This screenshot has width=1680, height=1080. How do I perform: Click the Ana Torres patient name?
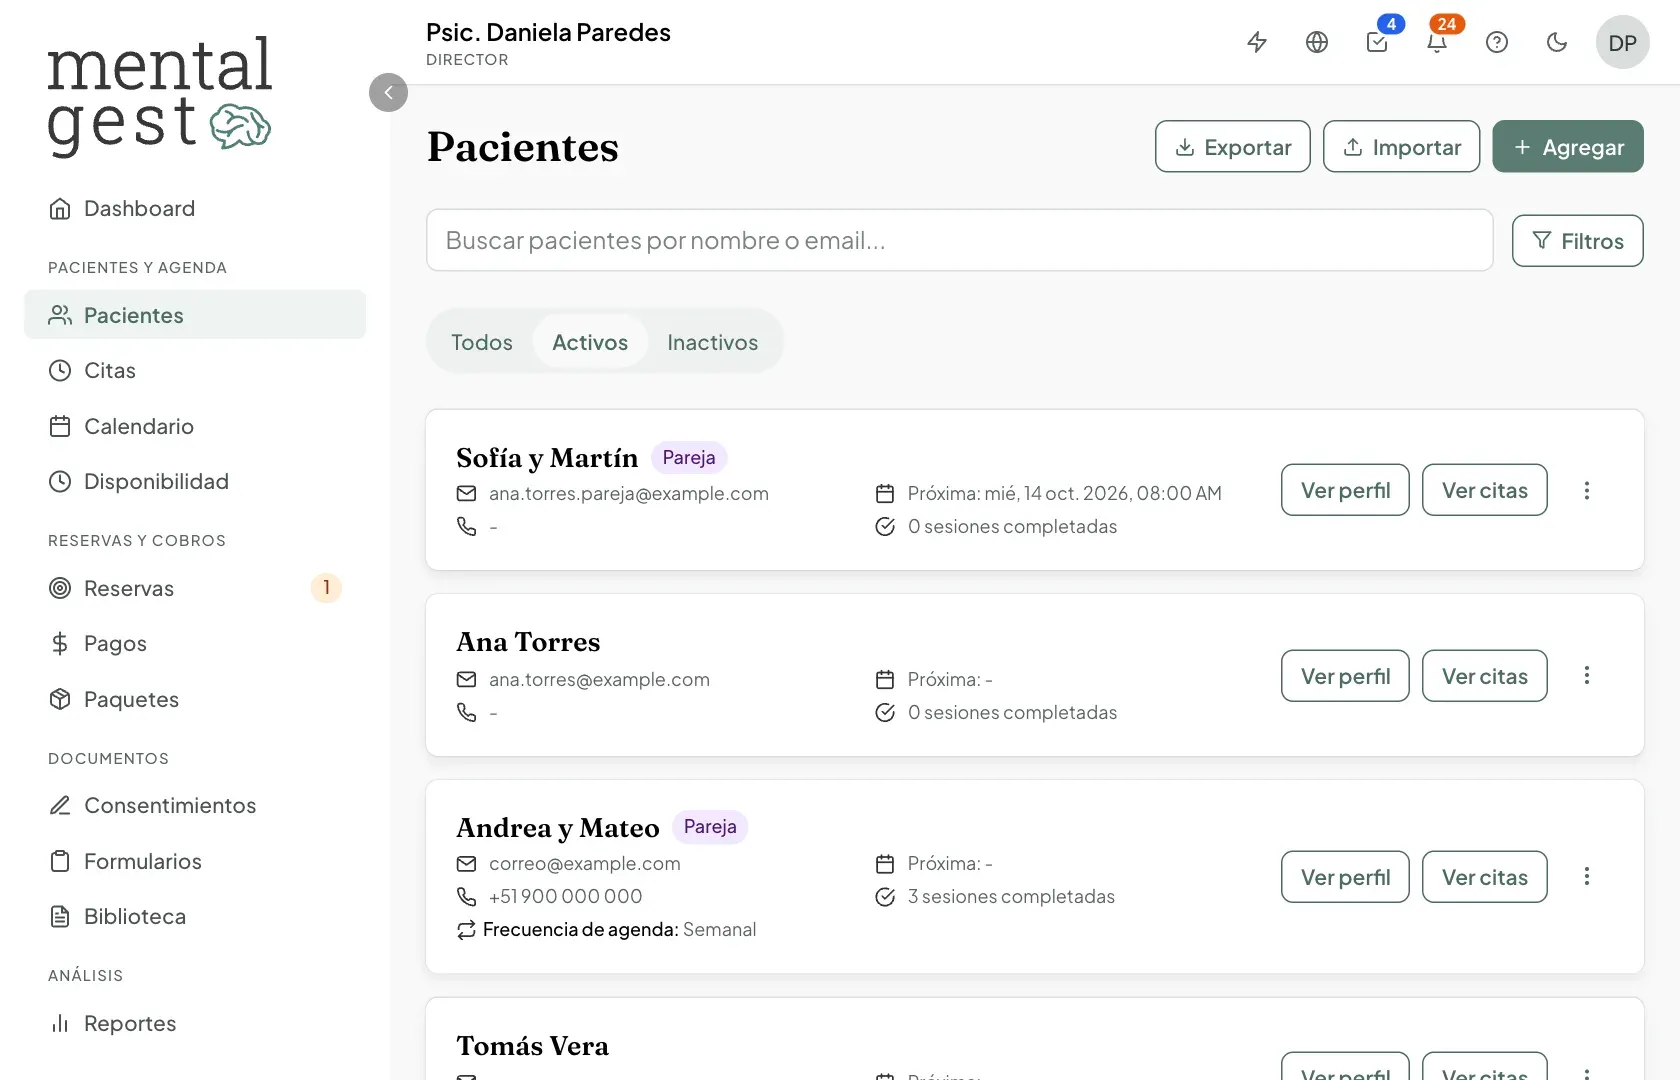click(x=528, y=642)
